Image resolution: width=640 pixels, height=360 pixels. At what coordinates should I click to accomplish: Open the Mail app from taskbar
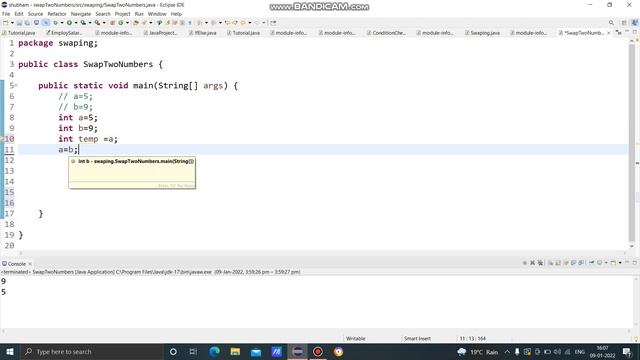[256, 352]
